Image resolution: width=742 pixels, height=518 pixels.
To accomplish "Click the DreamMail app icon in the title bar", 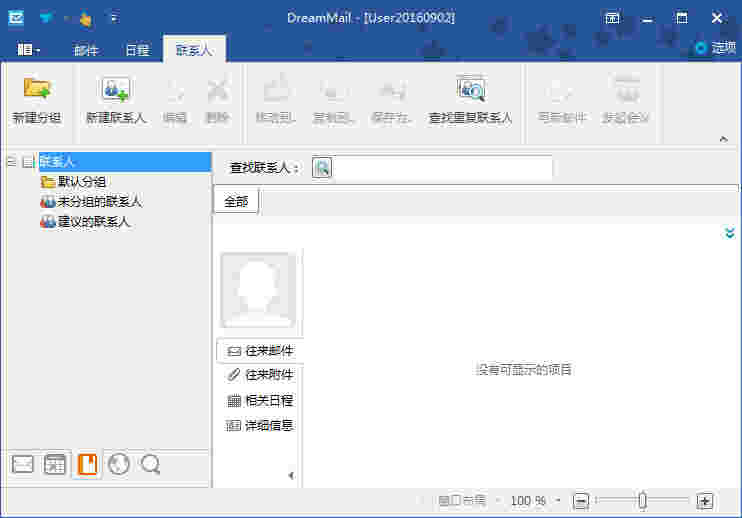I will click(x=16, y=18).
